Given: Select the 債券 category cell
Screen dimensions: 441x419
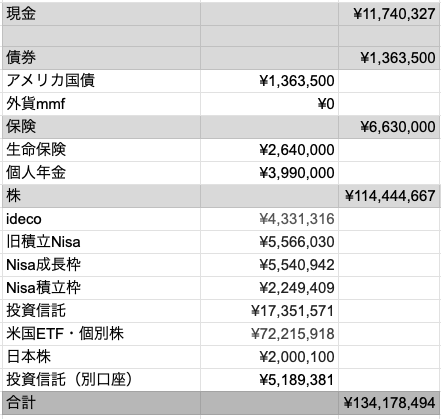Looking at the screenshot, I should tap(101, 58).
